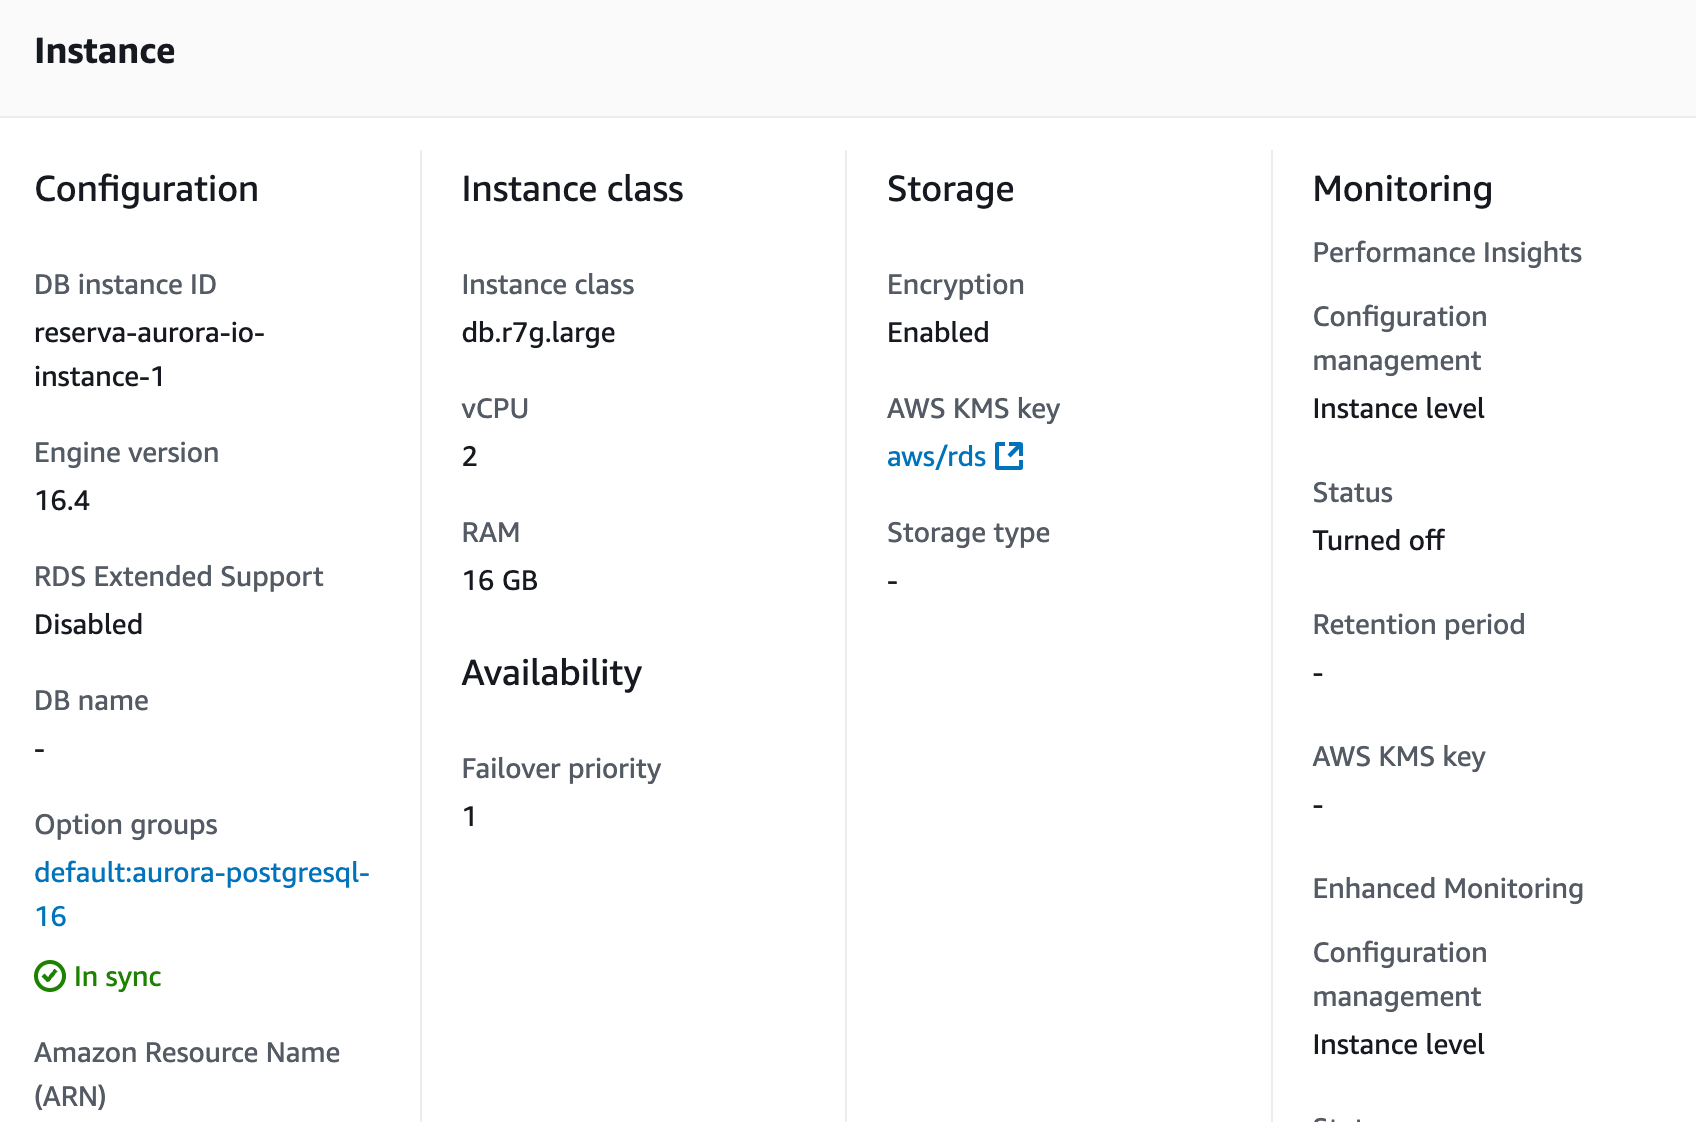Click the Option groups label
The image size is (1696, 1122).
pos(126,825)
